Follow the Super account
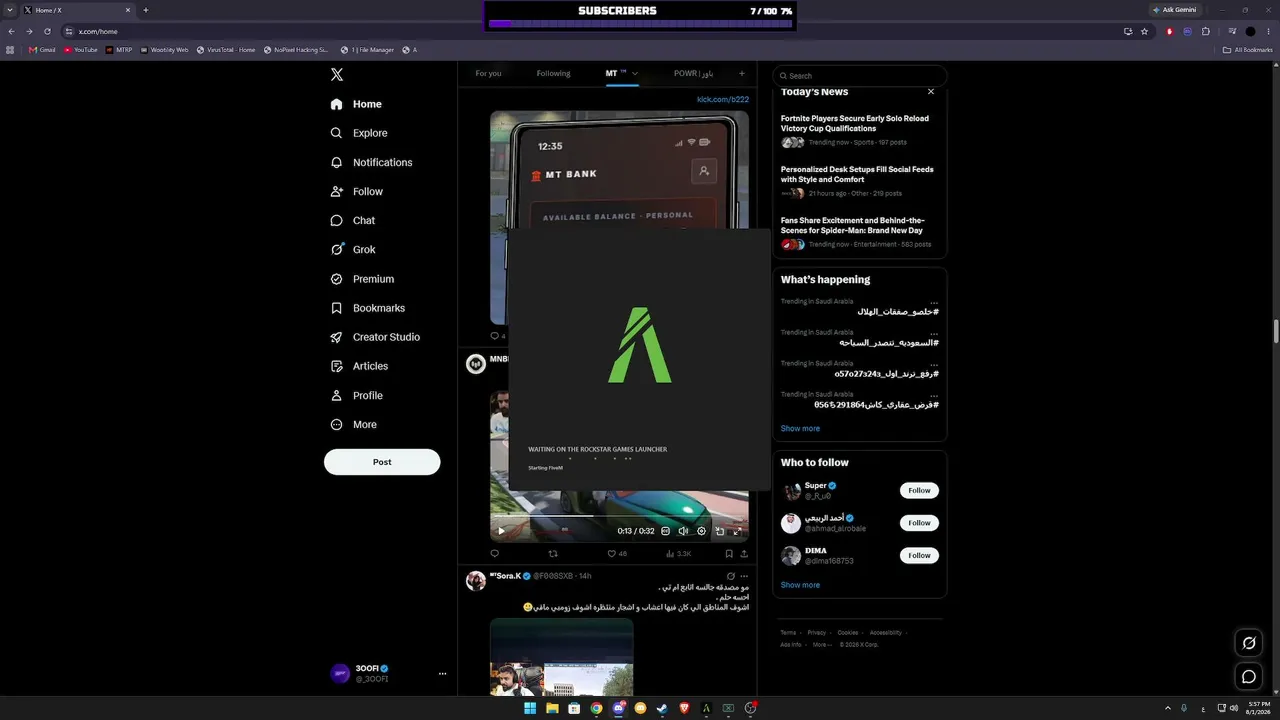 (x=919, y=490)
